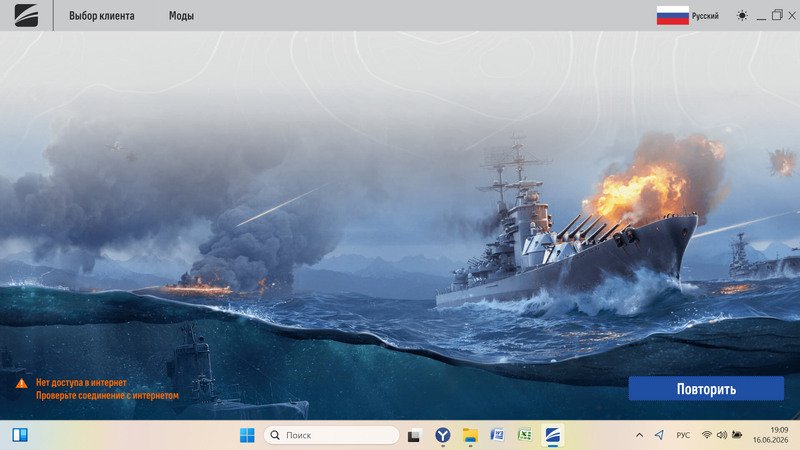Open Task View in the taskbar
The height and width of the screenshot is (450, 800).
(414, 435)
